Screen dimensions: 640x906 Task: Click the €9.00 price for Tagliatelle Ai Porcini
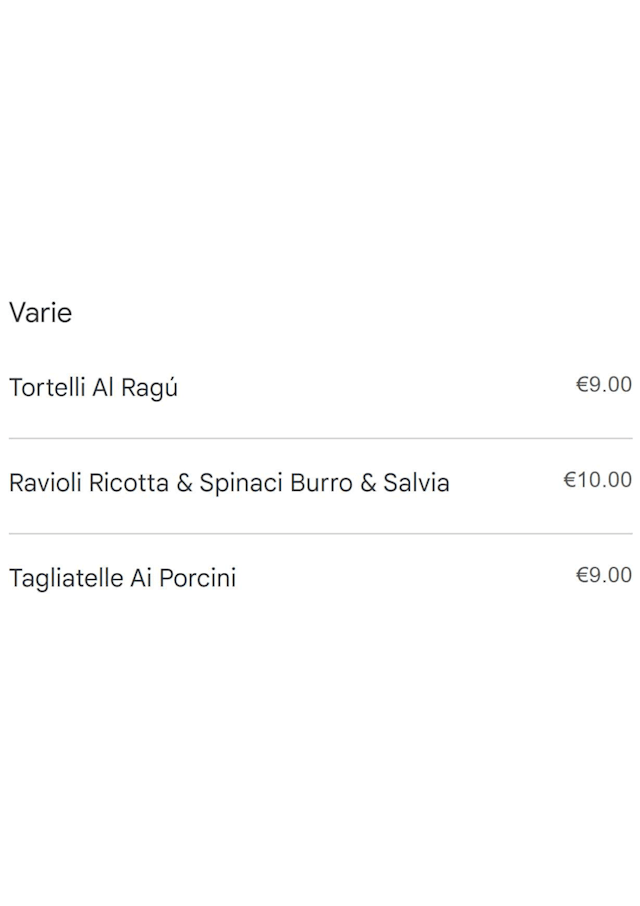coord(604,575)
